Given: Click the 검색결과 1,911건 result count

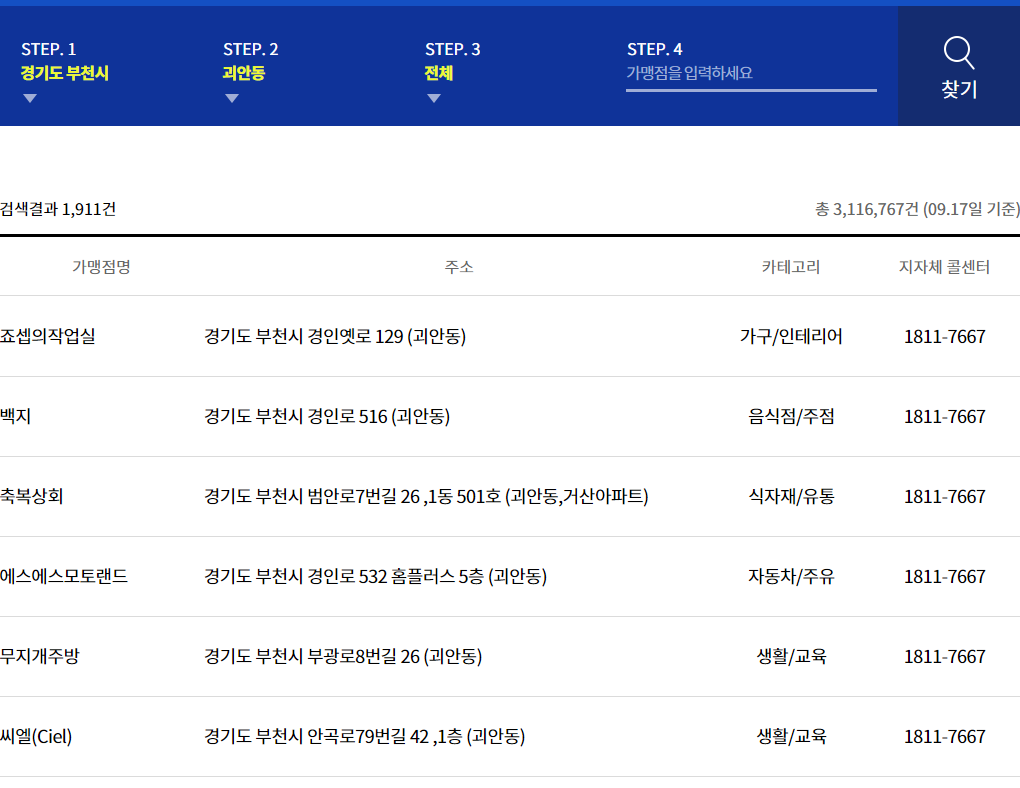Looking at the screenshot, I should click(58, 209).
